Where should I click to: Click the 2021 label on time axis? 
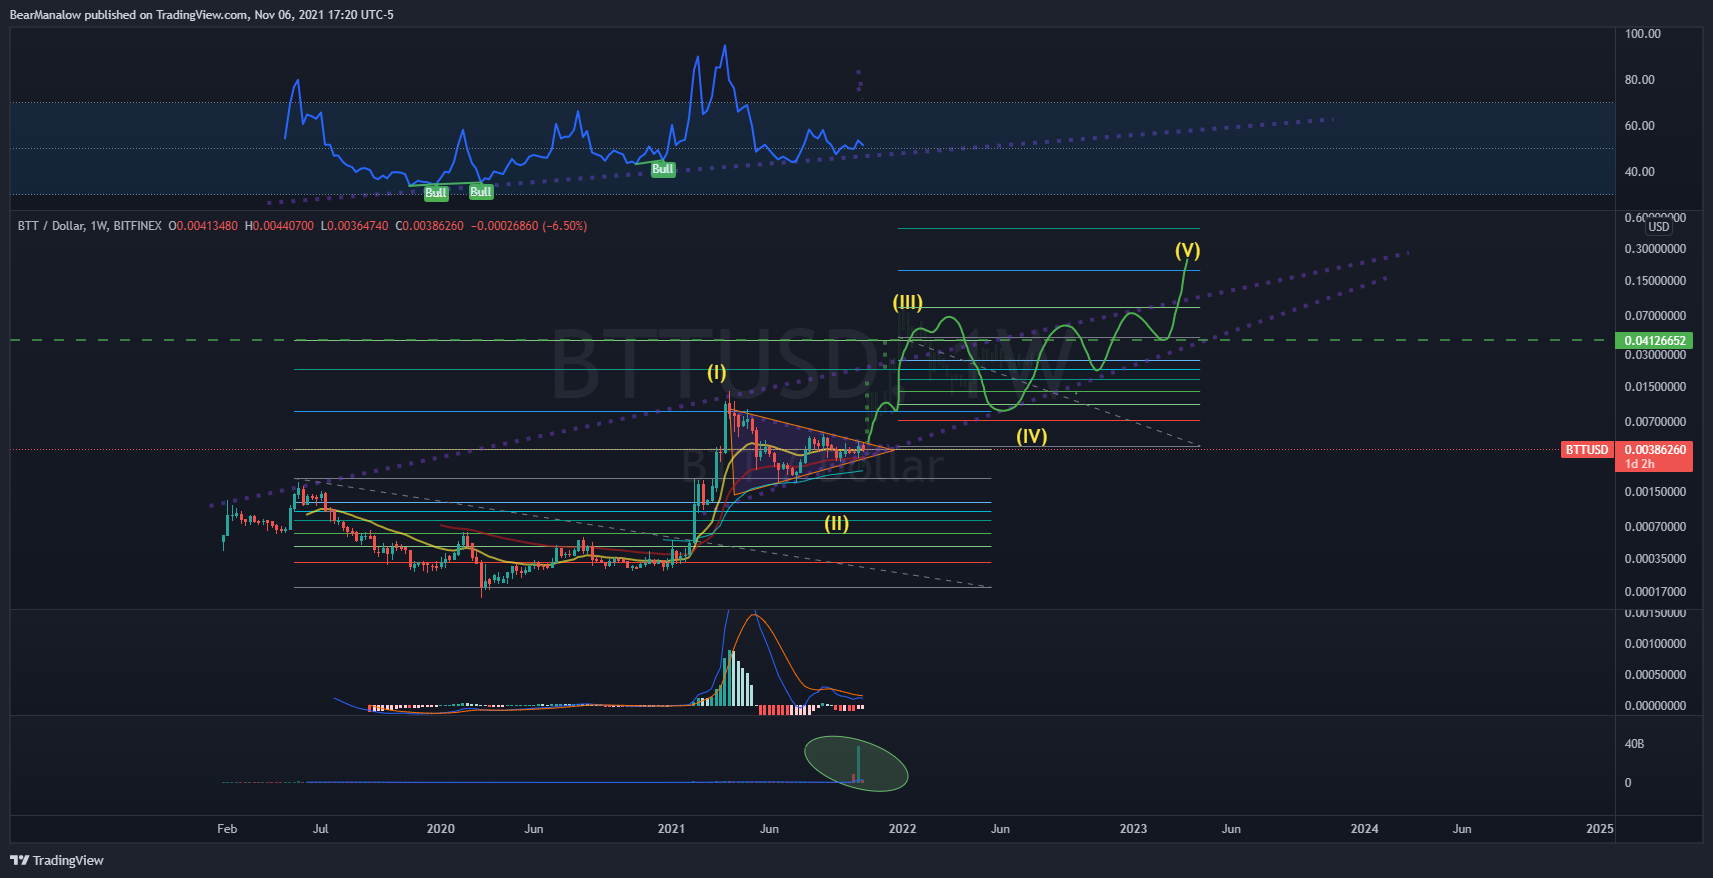pos(672,829)
